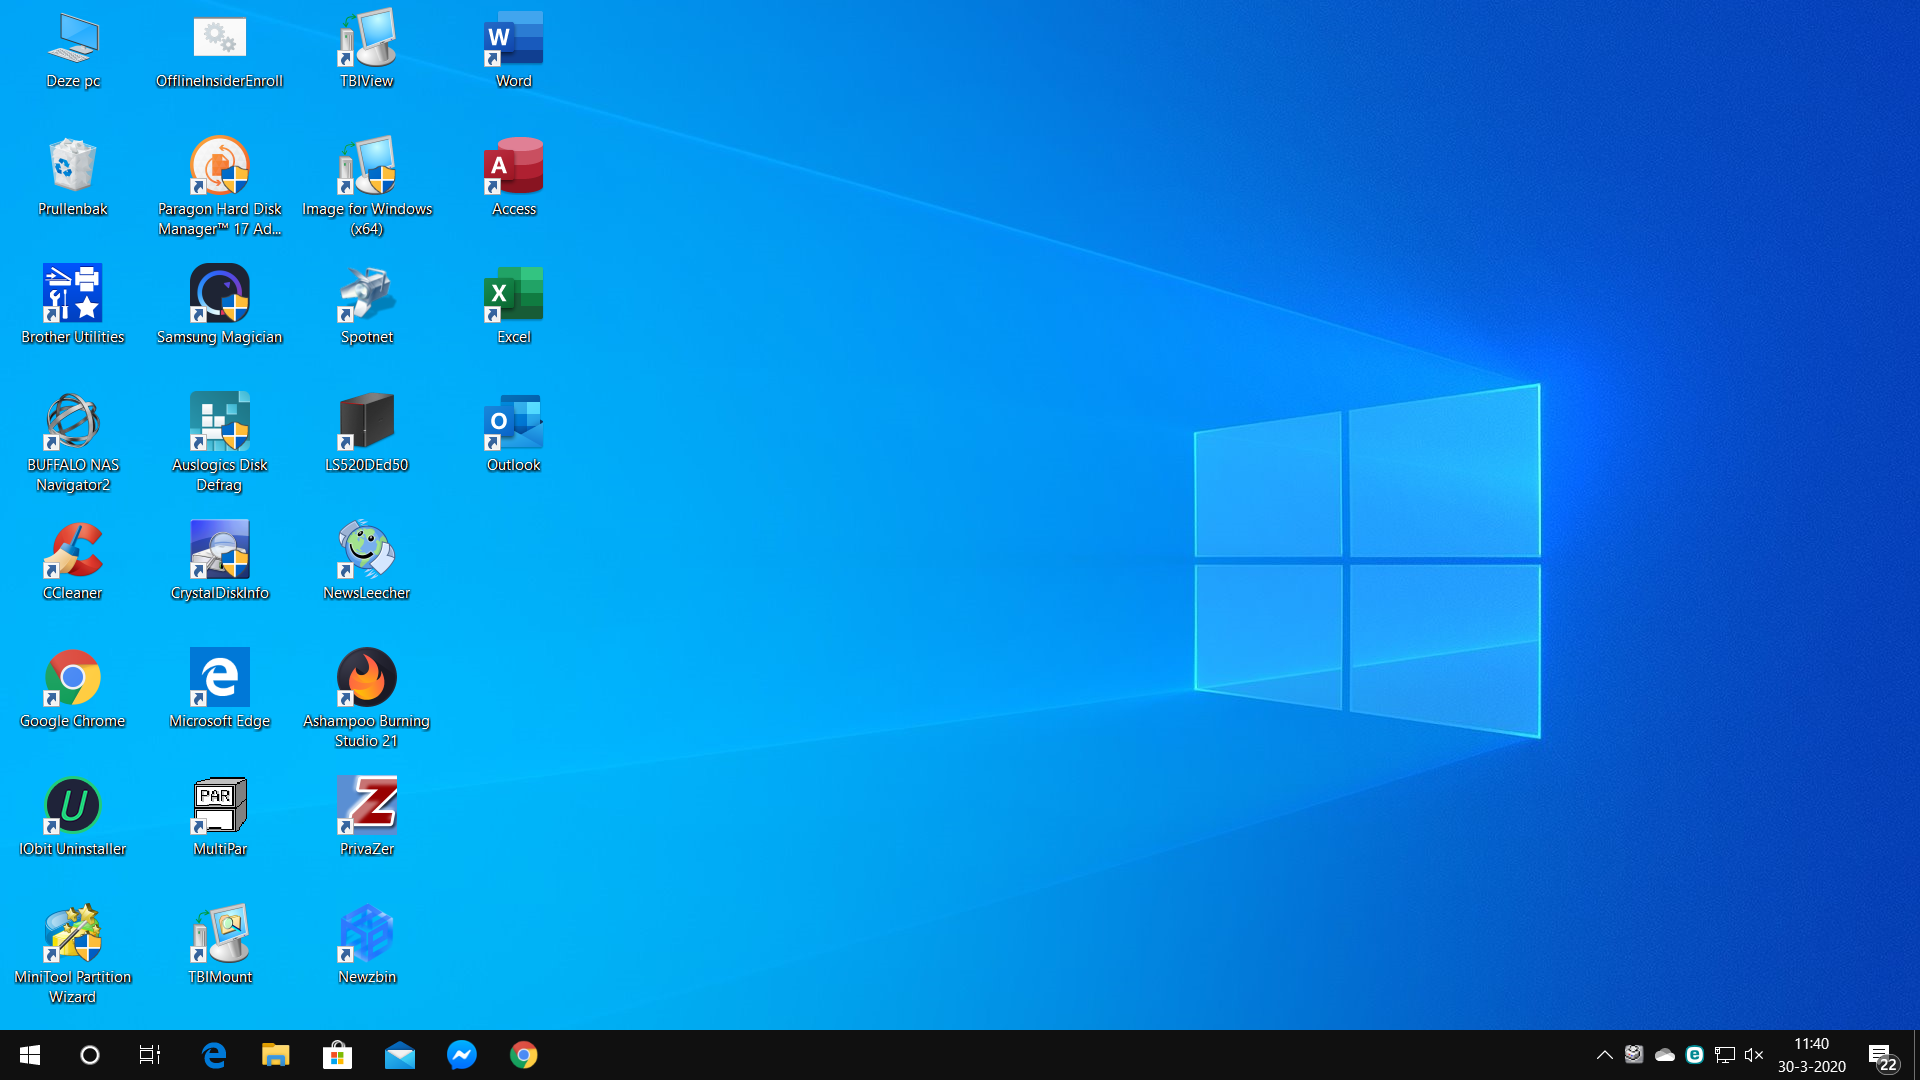The image size is (1920, 1080).
Task: Open Task View from the taskbar
Action: pos(150,1055)
